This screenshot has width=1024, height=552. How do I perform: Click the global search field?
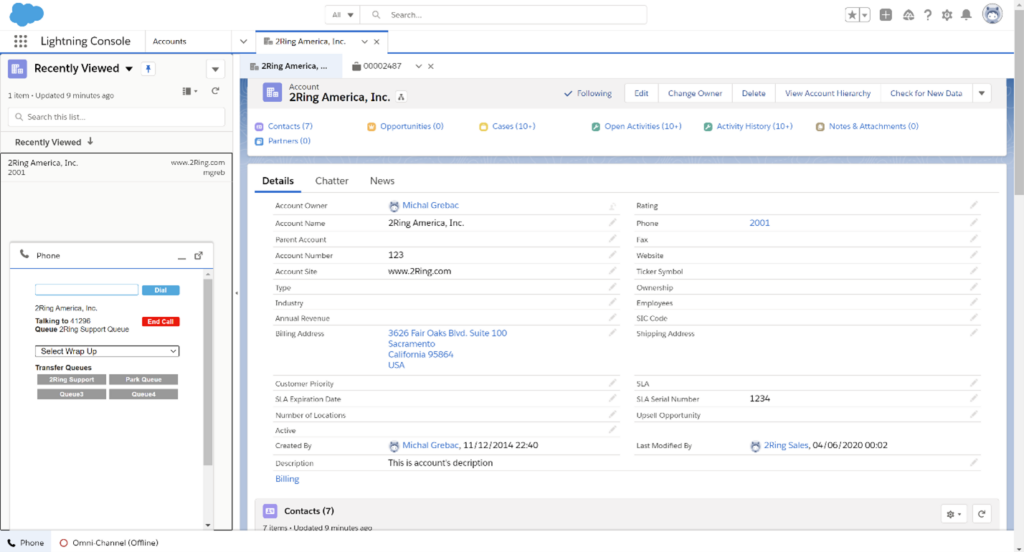pos(503,15)
